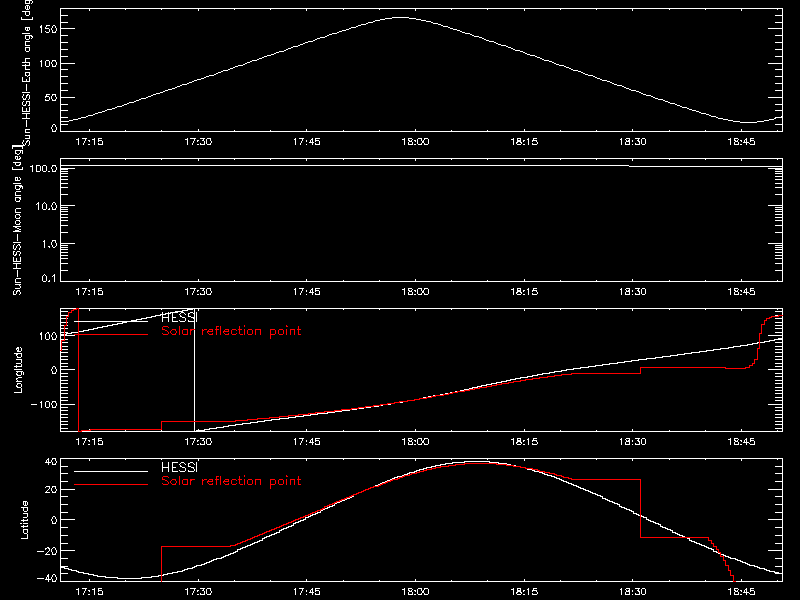Click 17:15 time label under Earth angle plot
Screen dimensions: 800x600
(89, 142)
